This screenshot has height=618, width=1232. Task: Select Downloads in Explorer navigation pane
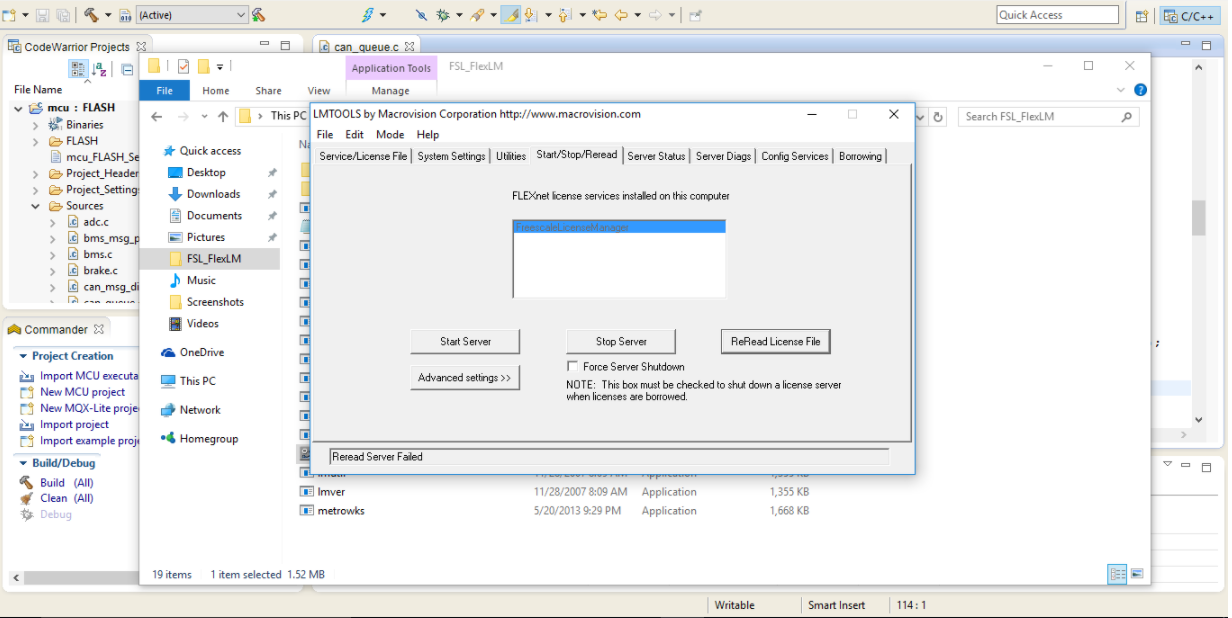pos(213,194)
